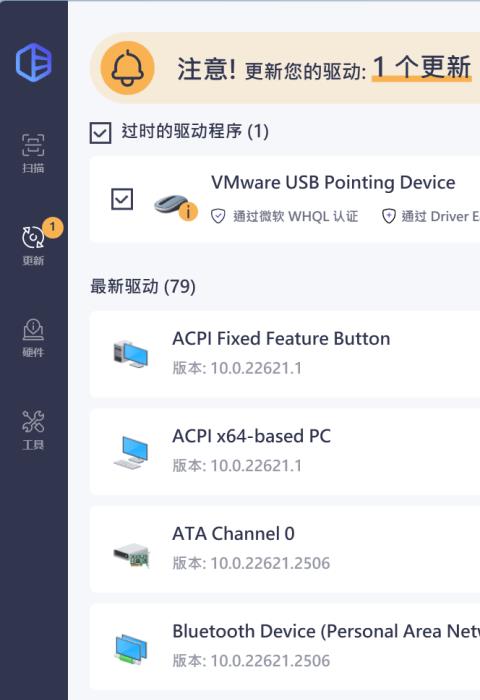Open the 更新 update section
This screenshot has width=480, height=700.
pyautogui.click(x=33, y=245)
